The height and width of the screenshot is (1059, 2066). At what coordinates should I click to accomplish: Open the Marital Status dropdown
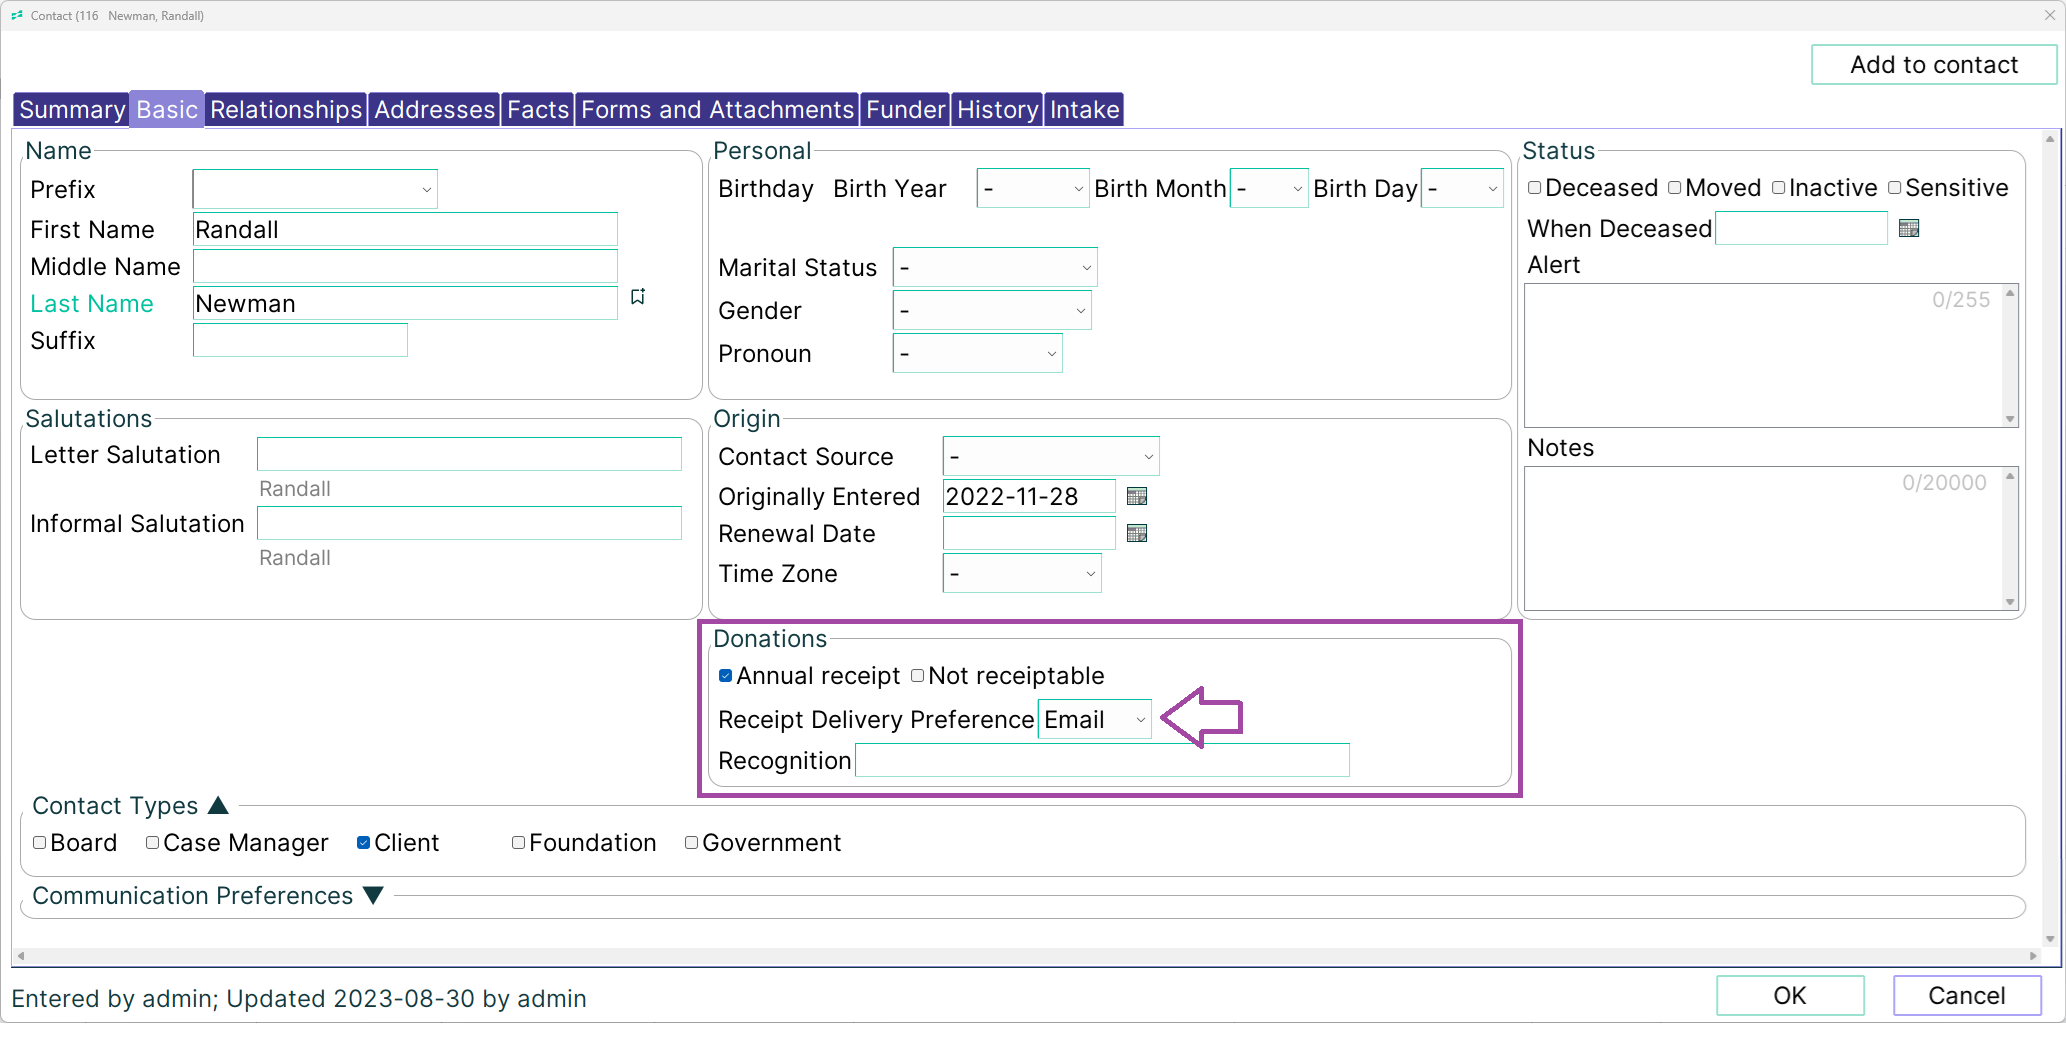tap(995, 267)
